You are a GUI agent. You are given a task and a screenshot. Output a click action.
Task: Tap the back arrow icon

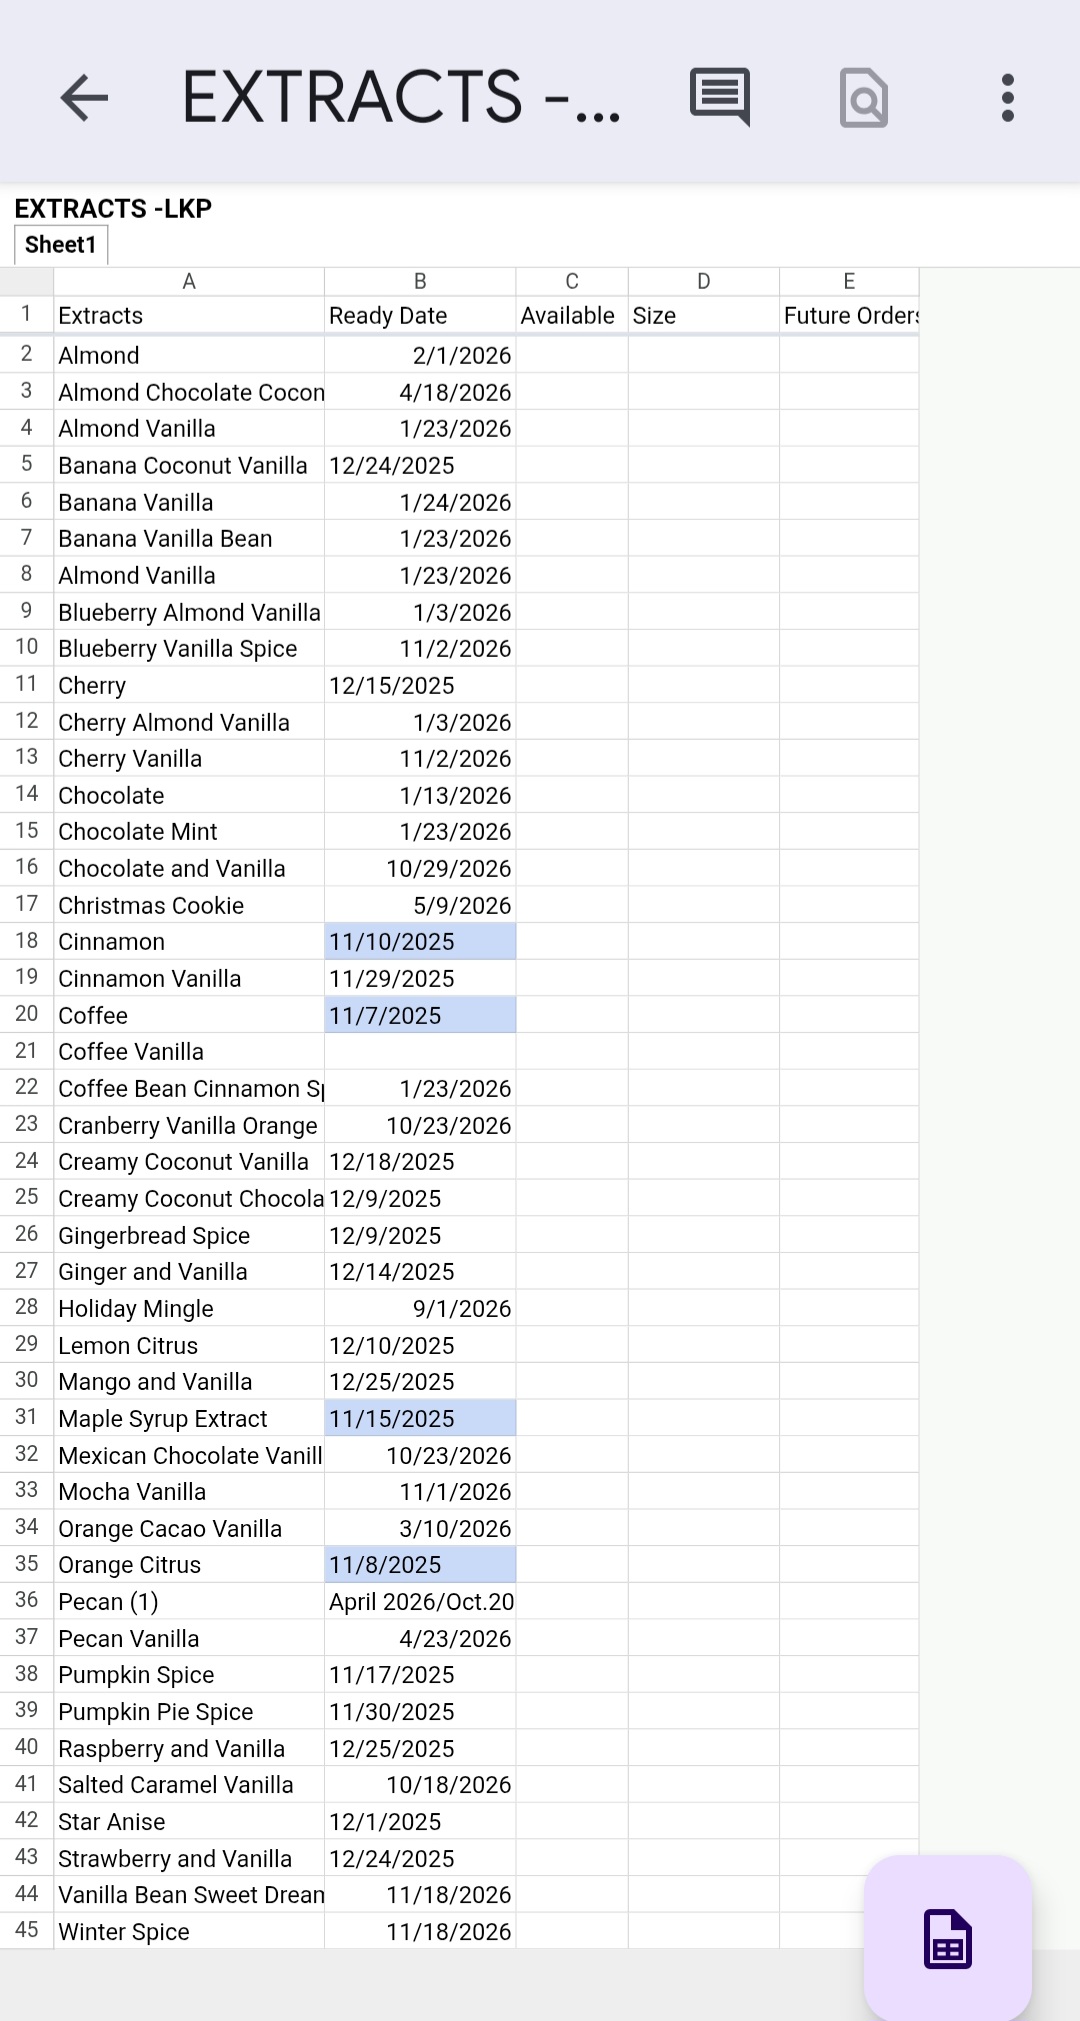click(x=84, y=98)
